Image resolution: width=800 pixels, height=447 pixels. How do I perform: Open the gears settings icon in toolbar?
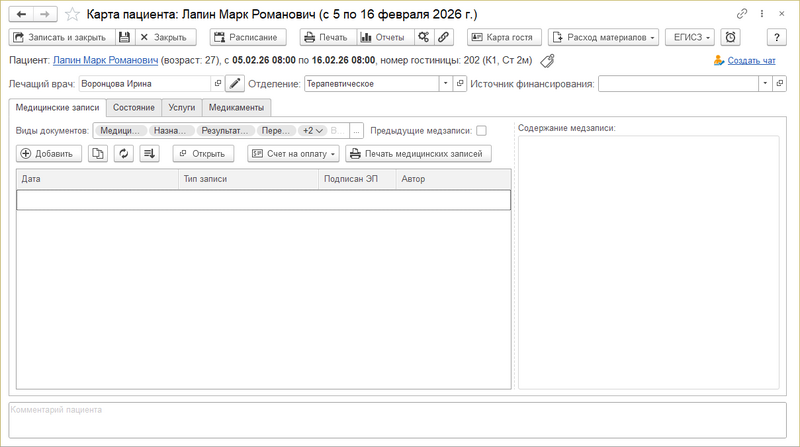click(x=423, y=37)
